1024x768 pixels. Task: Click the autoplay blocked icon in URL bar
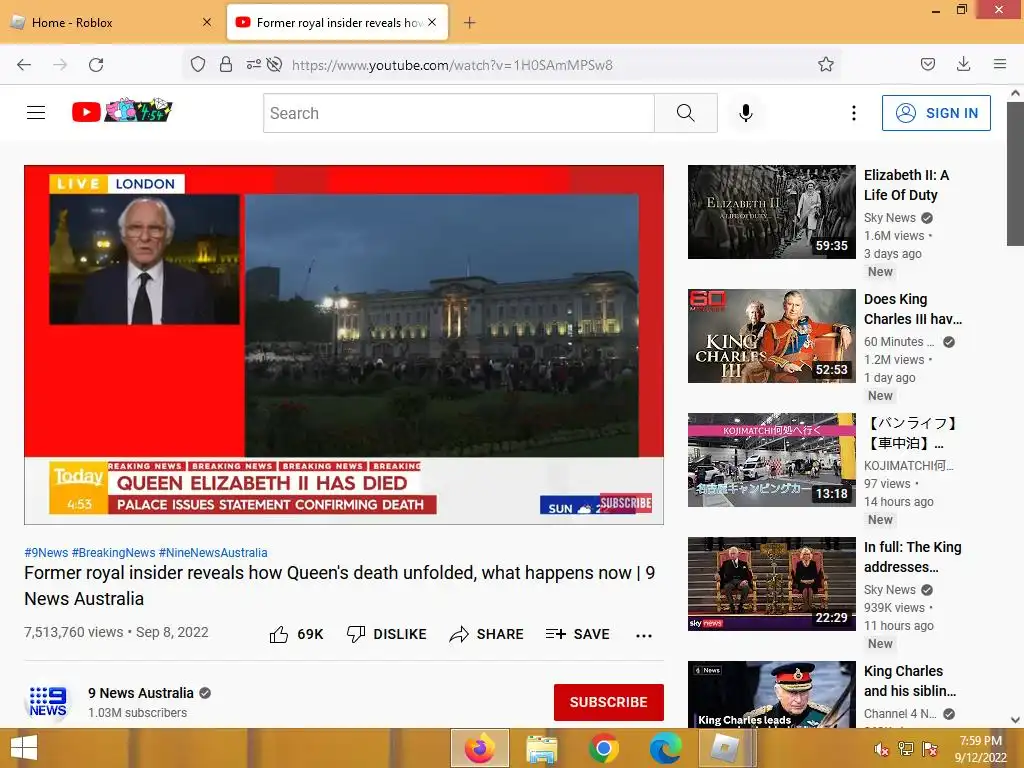click(x=275, y=64)
